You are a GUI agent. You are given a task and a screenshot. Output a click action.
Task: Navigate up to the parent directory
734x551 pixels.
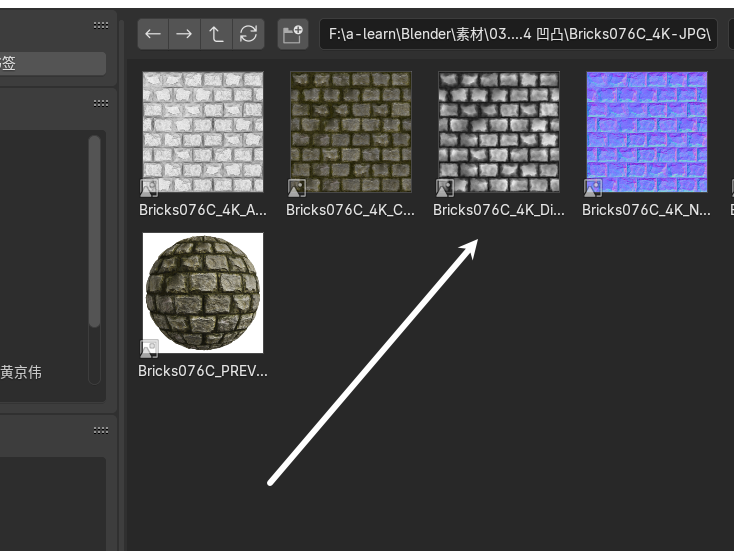coord(216,34)
